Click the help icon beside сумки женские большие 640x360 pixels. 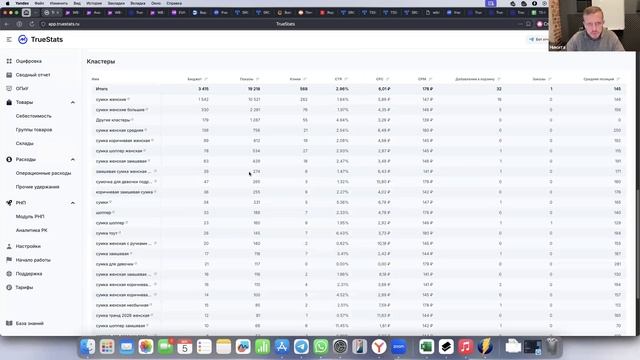tap(147, 109)
